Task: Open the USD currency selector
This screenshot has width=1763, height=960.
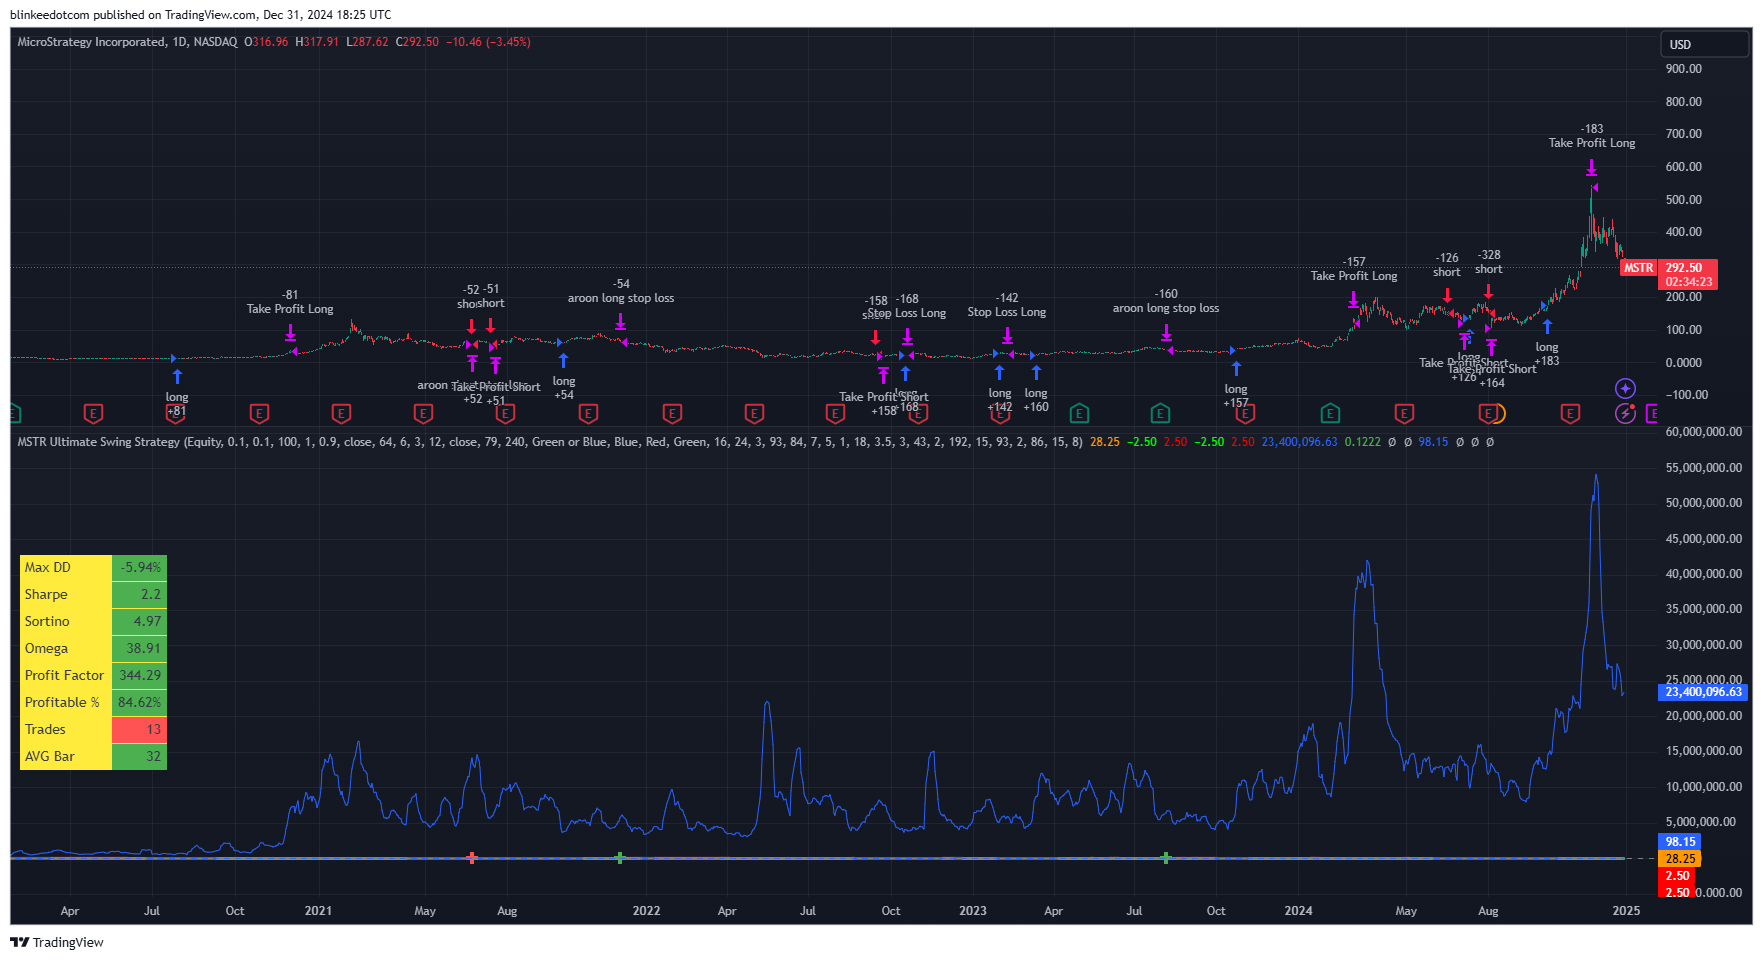Action: 1703,44
